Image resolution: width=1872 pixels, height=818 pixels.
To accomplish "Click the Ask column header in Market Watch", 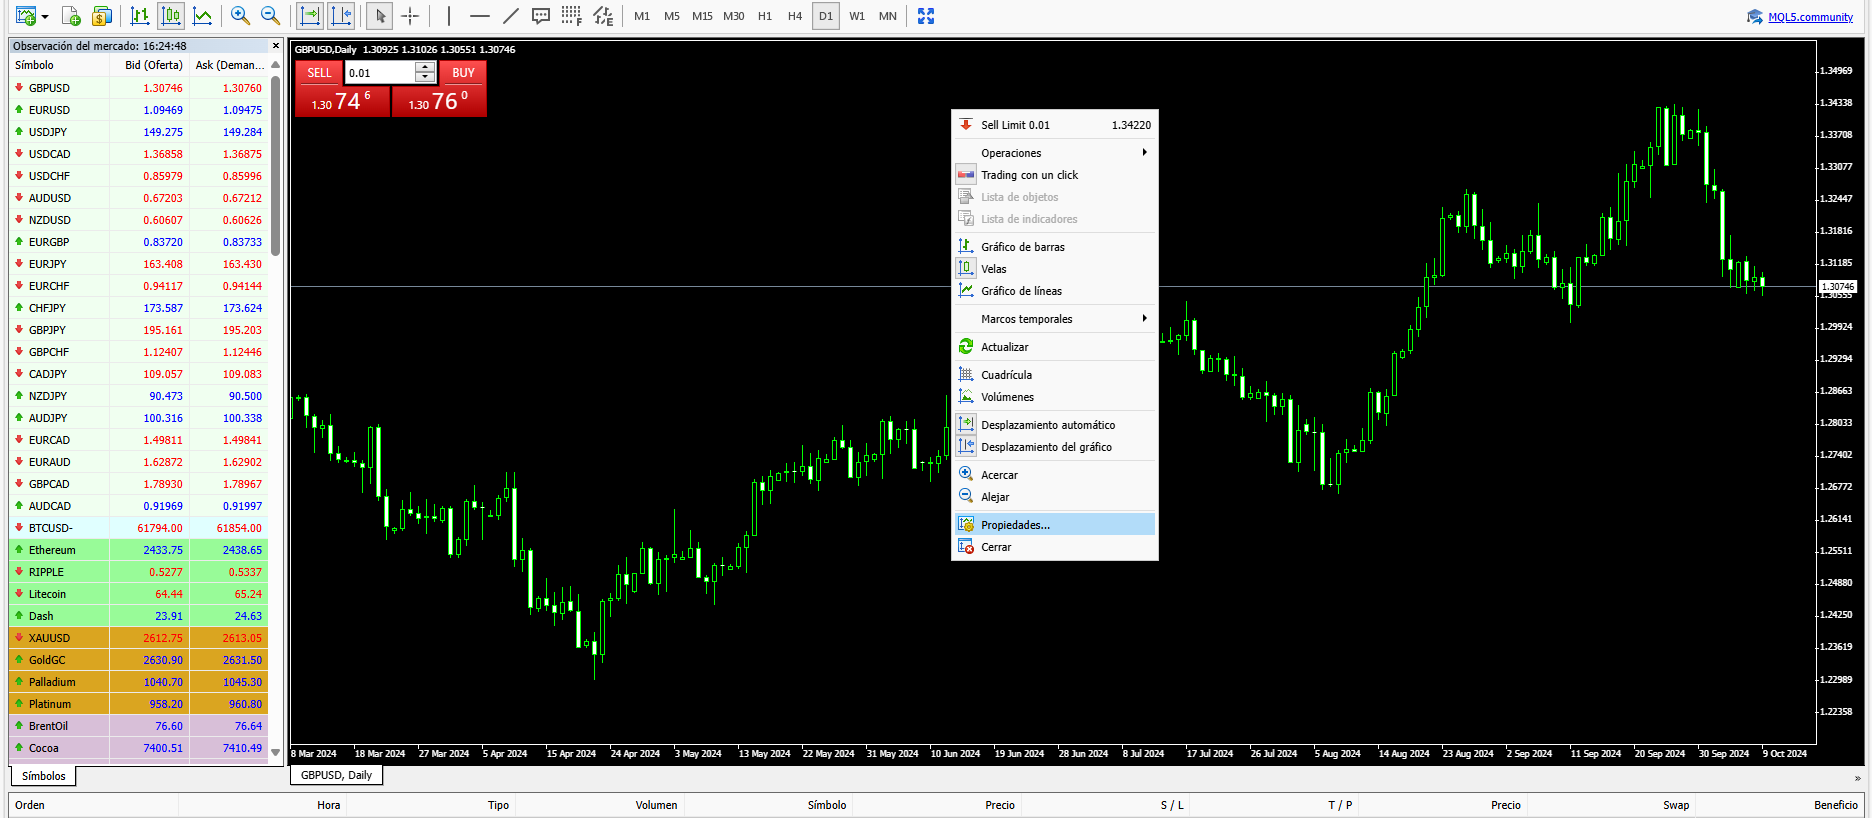I will coord(230,65).
